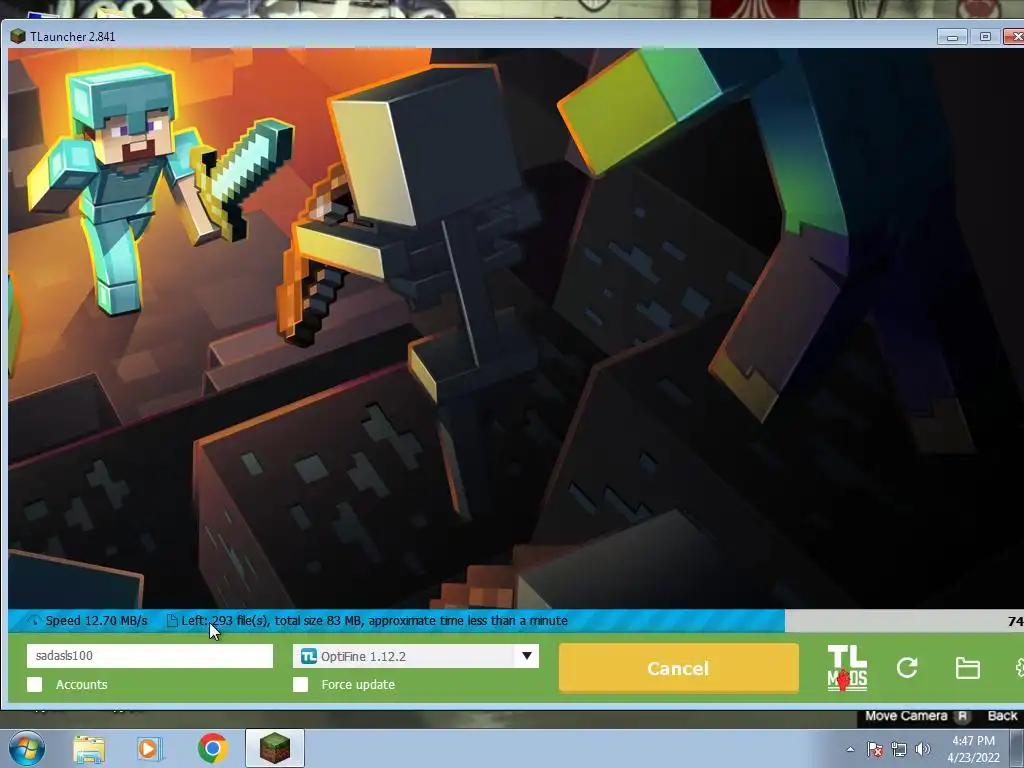Click the network tray icon
The image size is (1024, 768).
[899, 749]
